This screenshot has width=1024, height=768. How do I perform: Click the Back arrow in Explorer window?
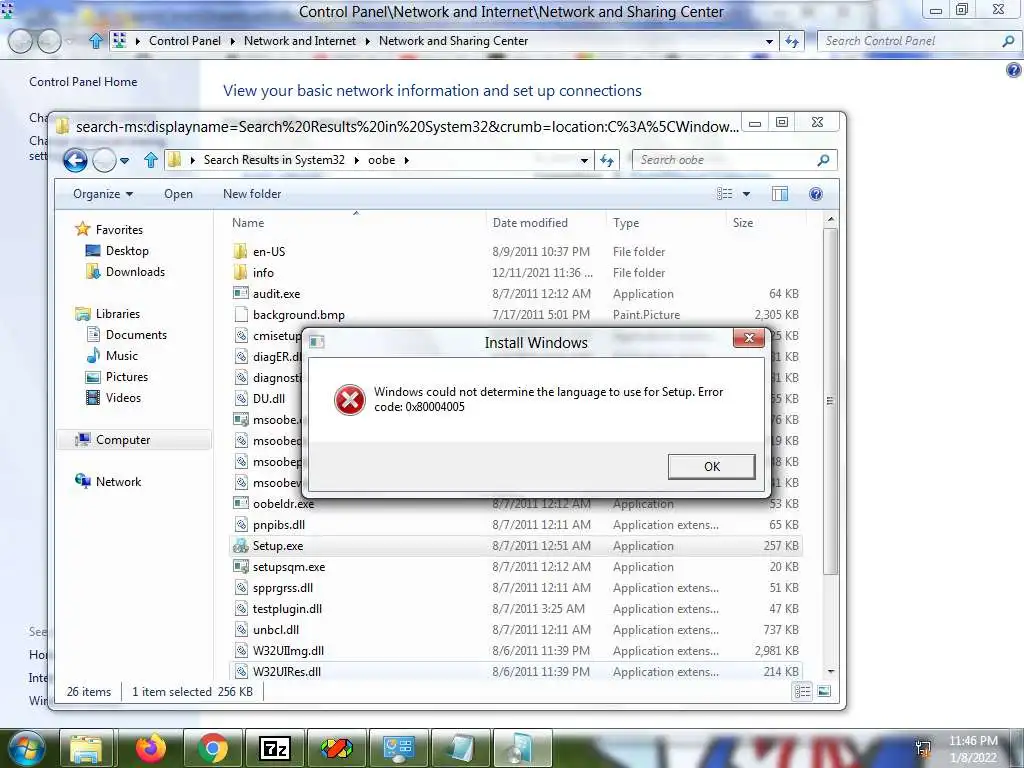pos(76,160)
